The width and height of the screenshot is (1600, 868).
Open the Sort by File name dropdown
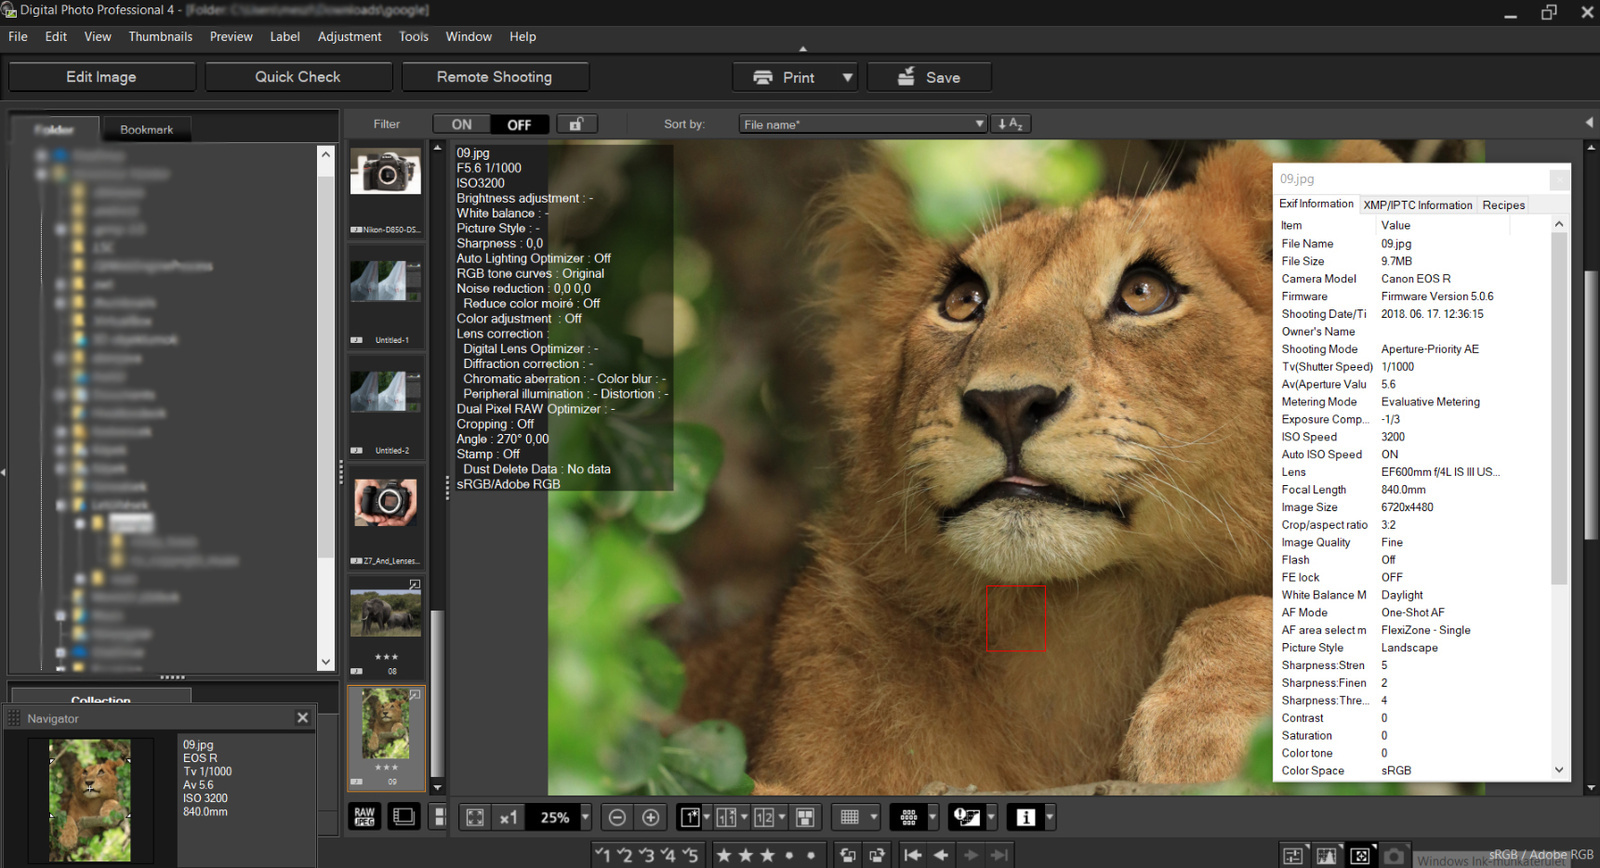(x=864, y=124)
